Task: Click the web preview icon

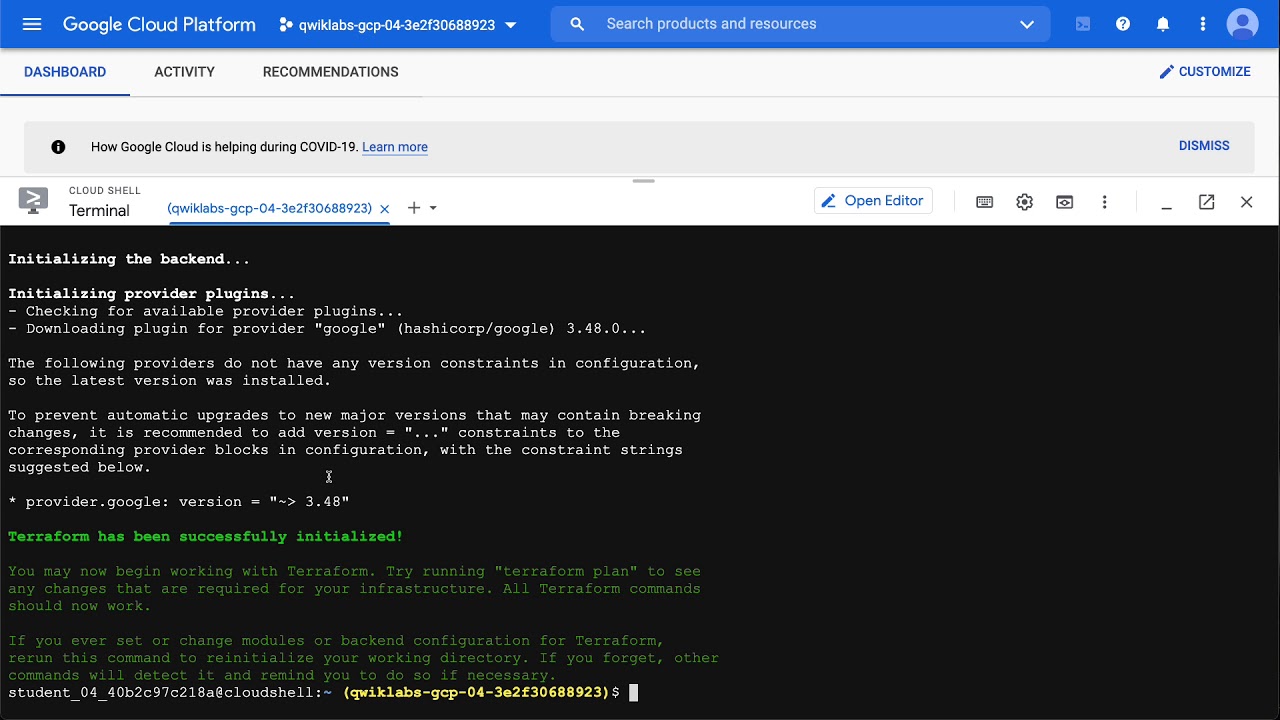Action: pyautogui.click(x=1064, y=202)
